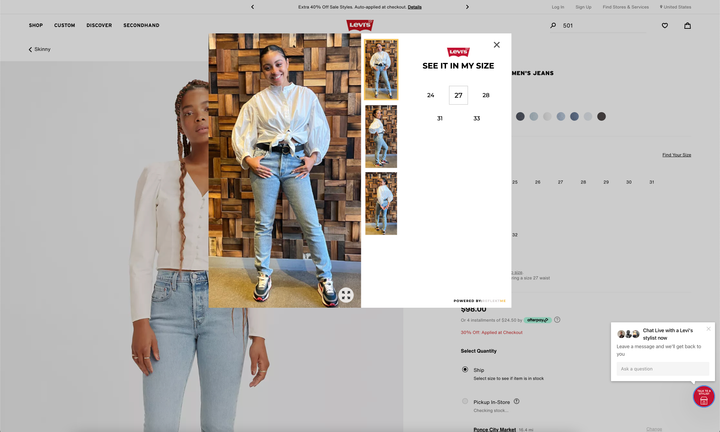
Task: Open Afterpay info icon
Action: 557,320
